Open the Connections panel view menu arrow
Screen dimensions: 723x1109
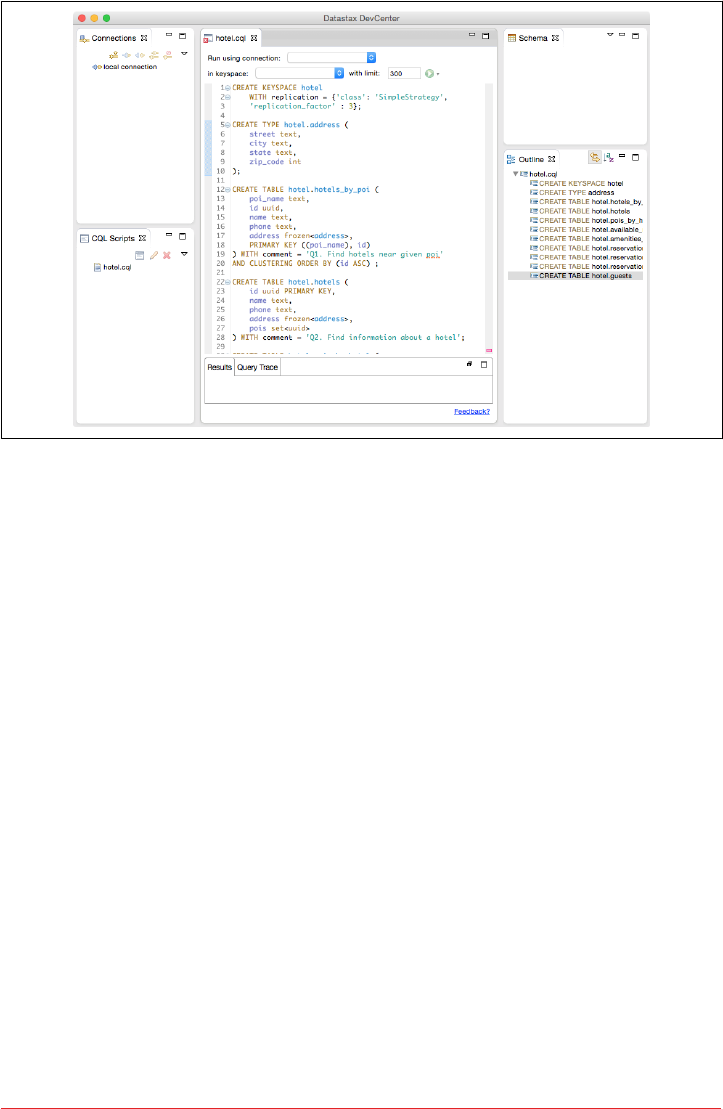[184, 54]
